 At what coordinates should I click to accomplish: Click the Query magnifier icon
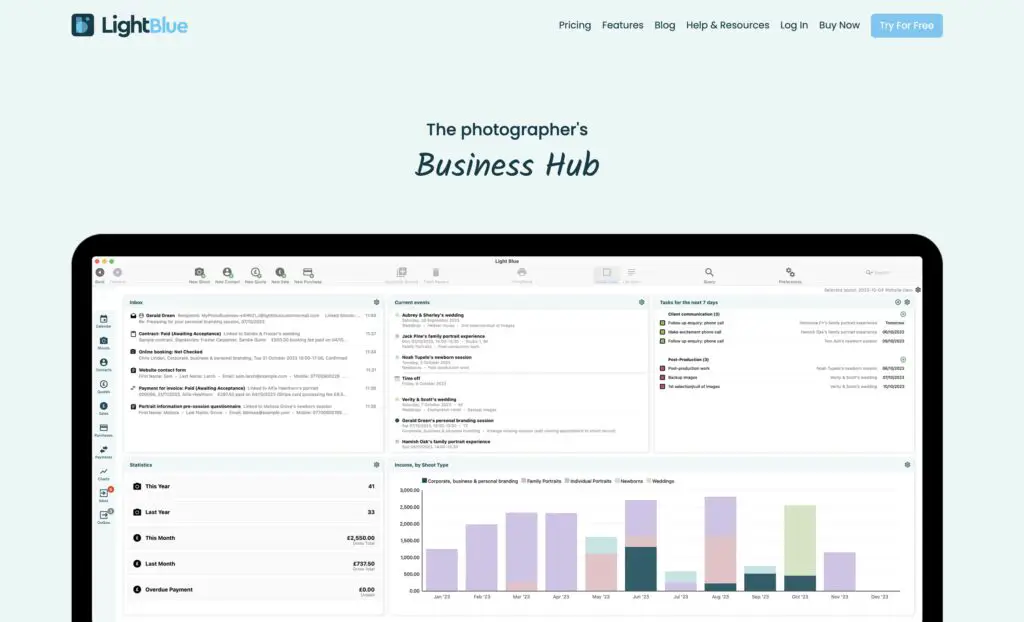(709, 272)
